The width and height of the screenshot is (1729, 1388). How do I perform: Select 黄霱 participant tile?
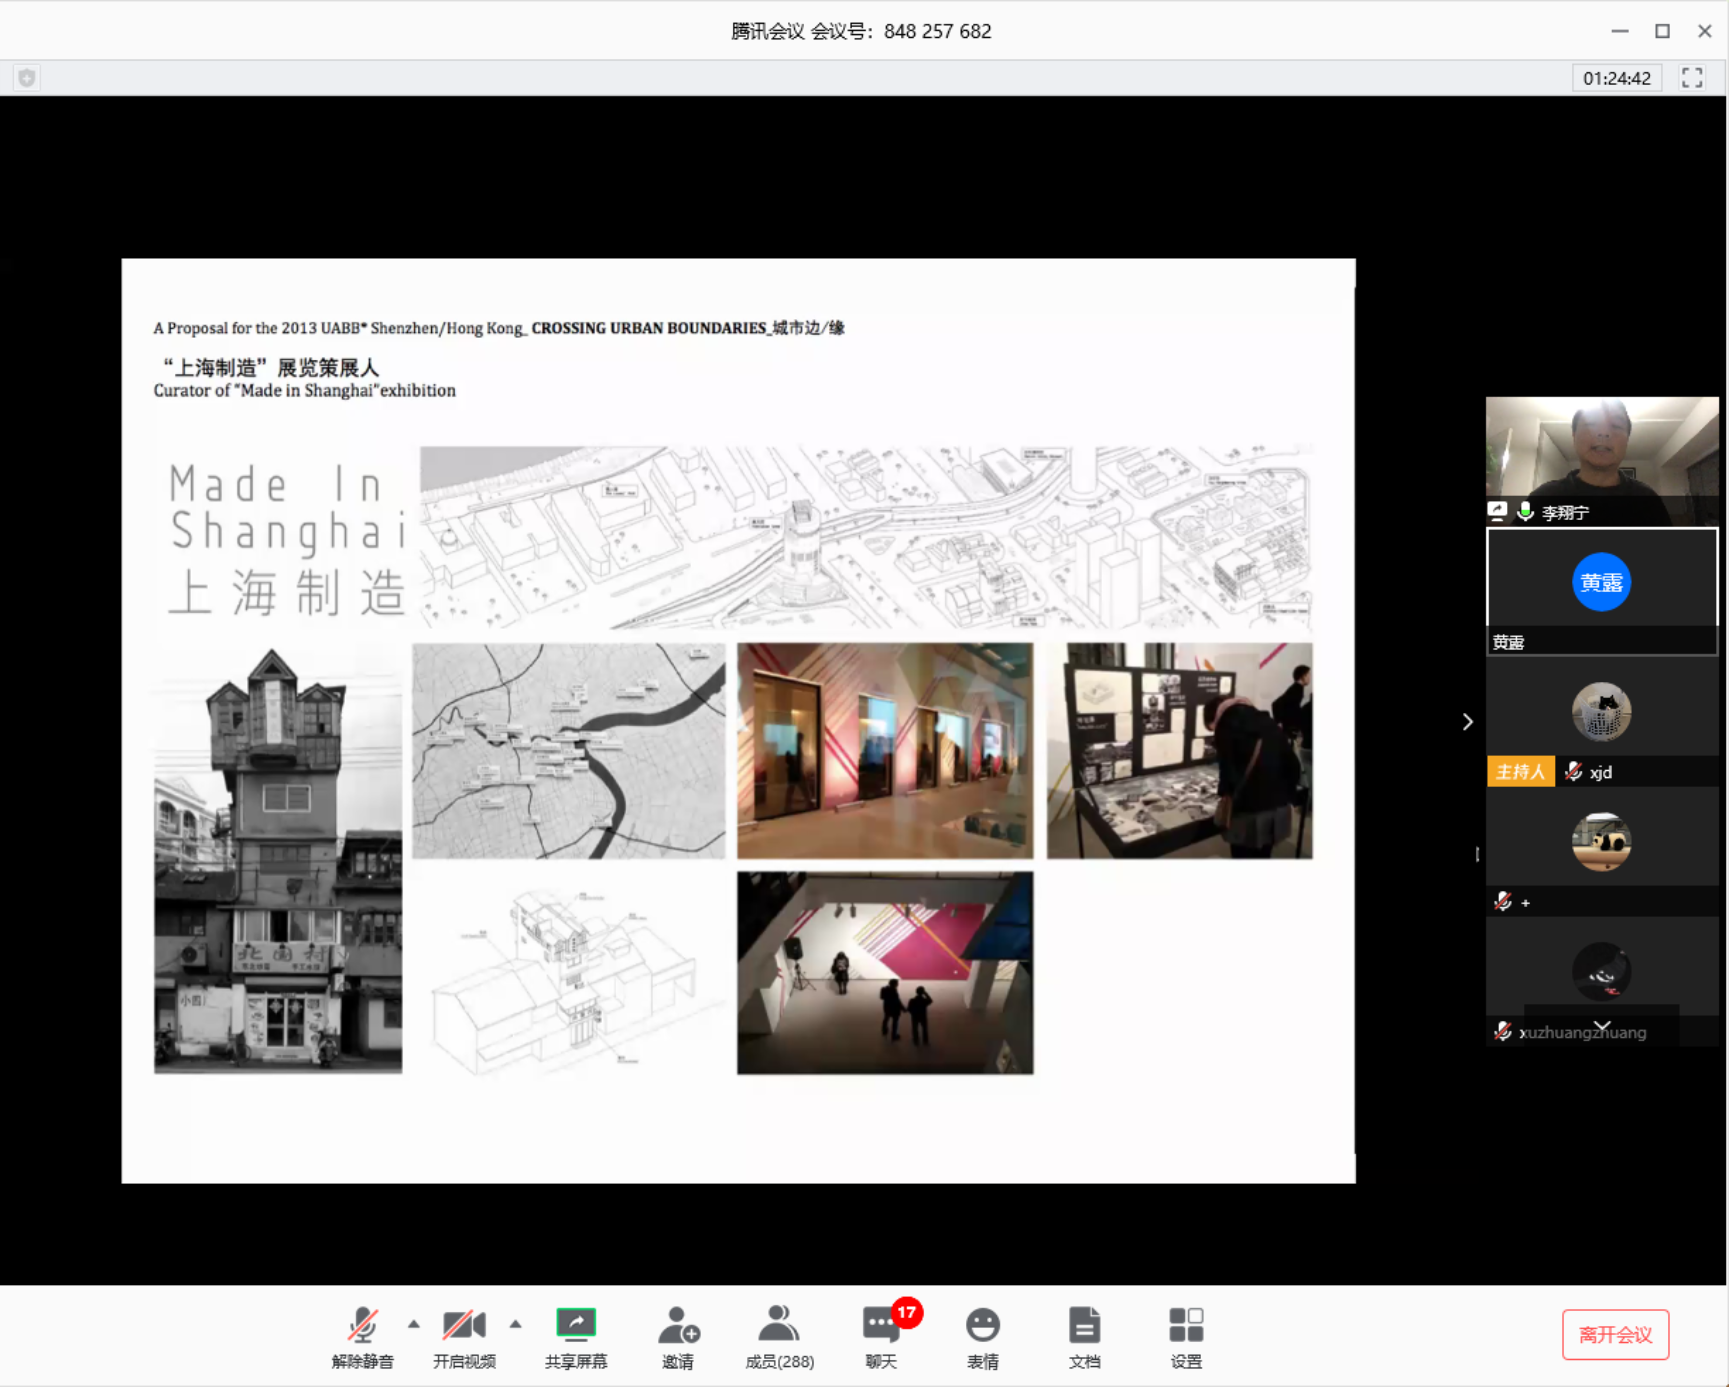1601,590
